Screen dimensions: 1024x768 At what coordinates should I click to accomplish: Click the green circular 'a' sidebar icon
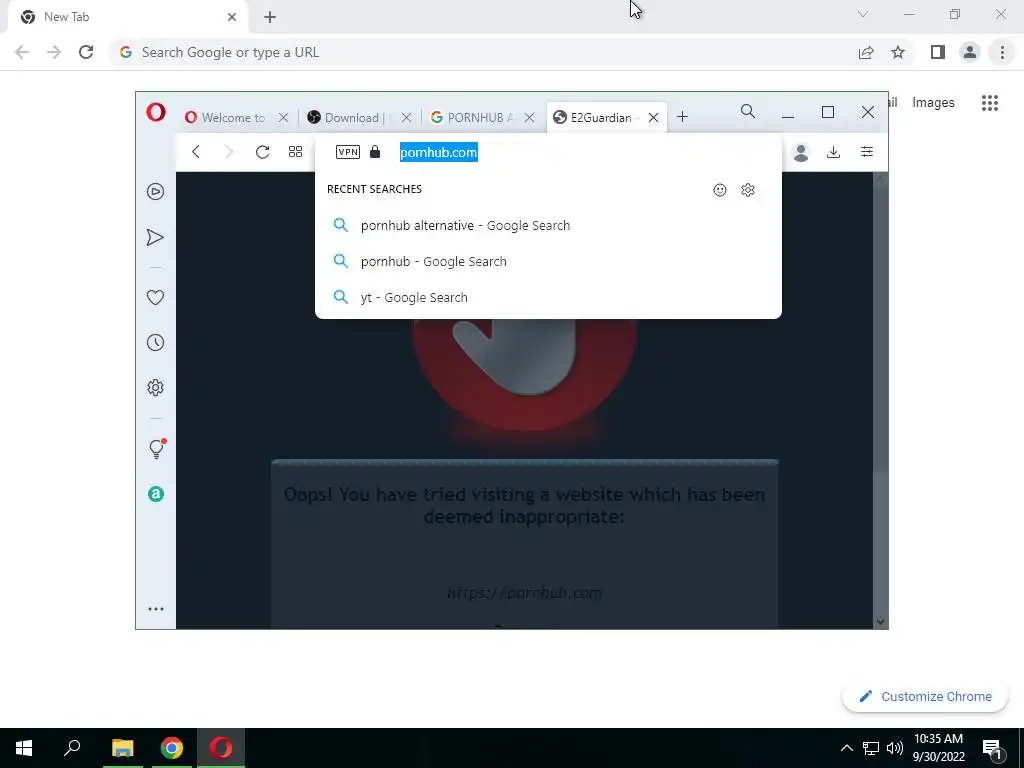155,494
